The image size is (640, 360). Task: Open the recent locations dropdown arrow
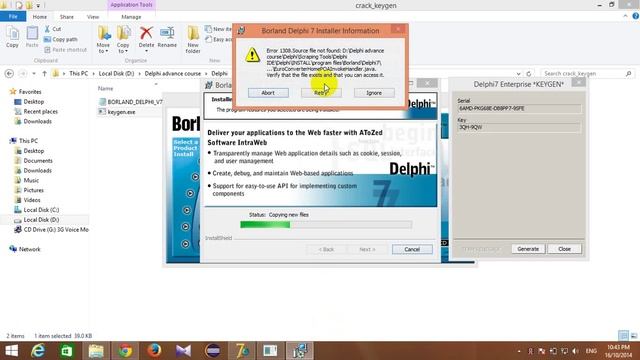34,73
